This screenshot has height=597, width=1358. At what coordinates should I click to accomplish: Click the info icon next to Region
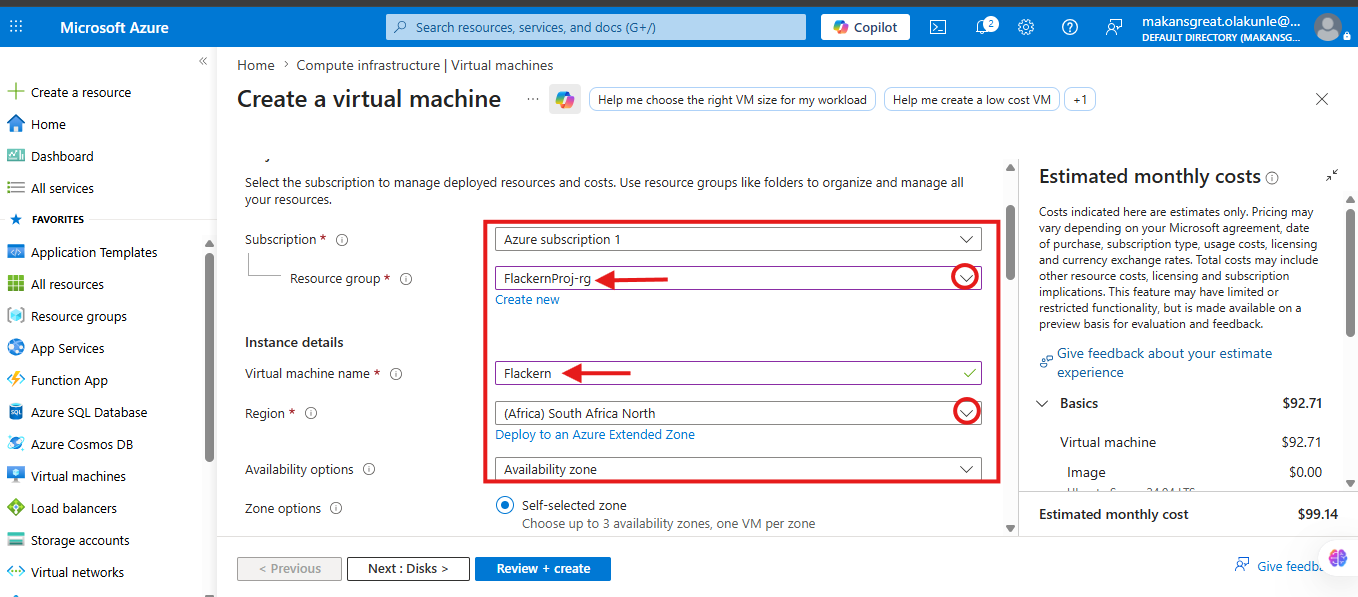pyautogui.click(x=311, y=413)
